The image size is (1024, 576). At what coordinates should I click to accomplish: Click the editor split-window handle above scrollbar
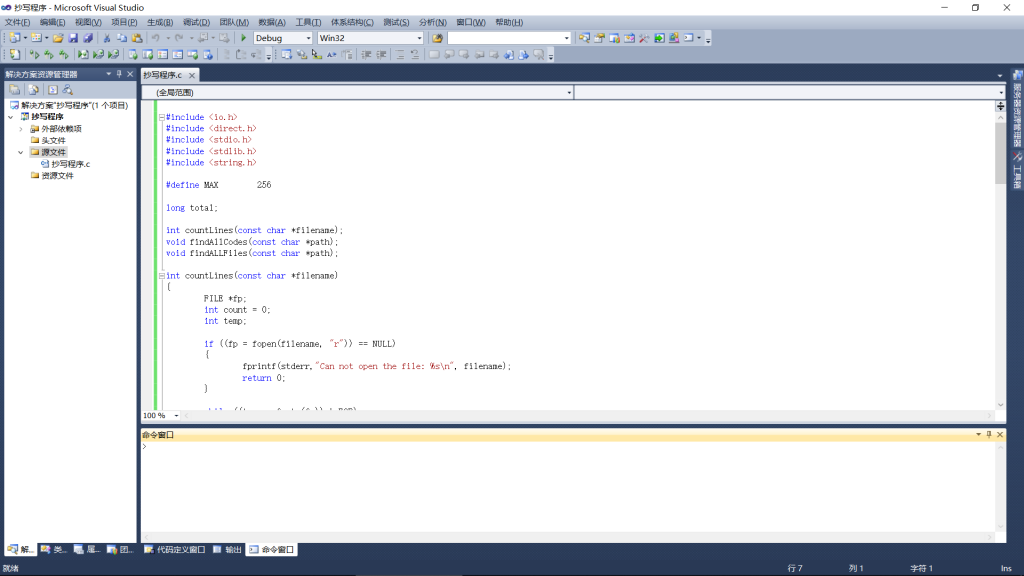pyautogui.click(x=1000, y=106)
